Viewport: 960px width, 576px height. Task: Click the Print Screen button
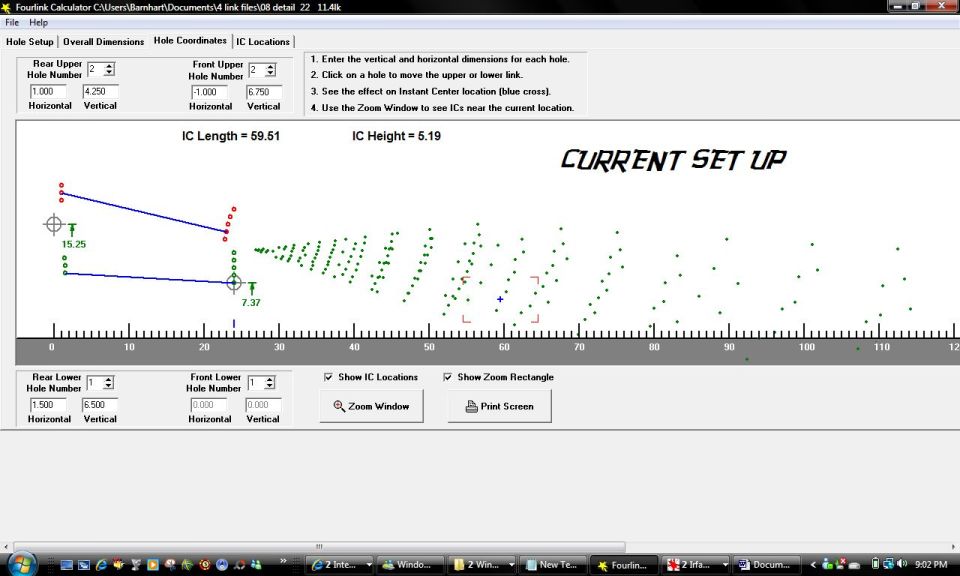tap(500, 406)
